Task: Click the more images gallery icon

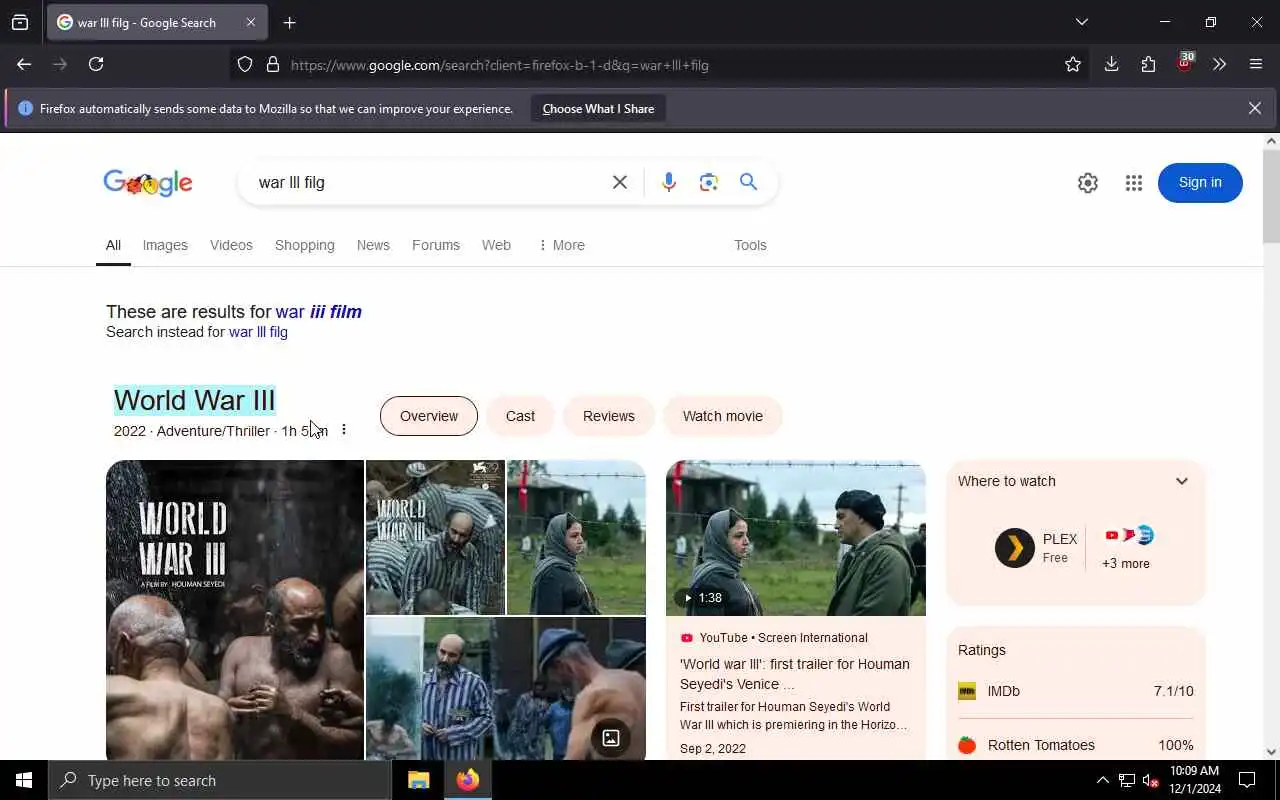Action: [x=611, y=739]
